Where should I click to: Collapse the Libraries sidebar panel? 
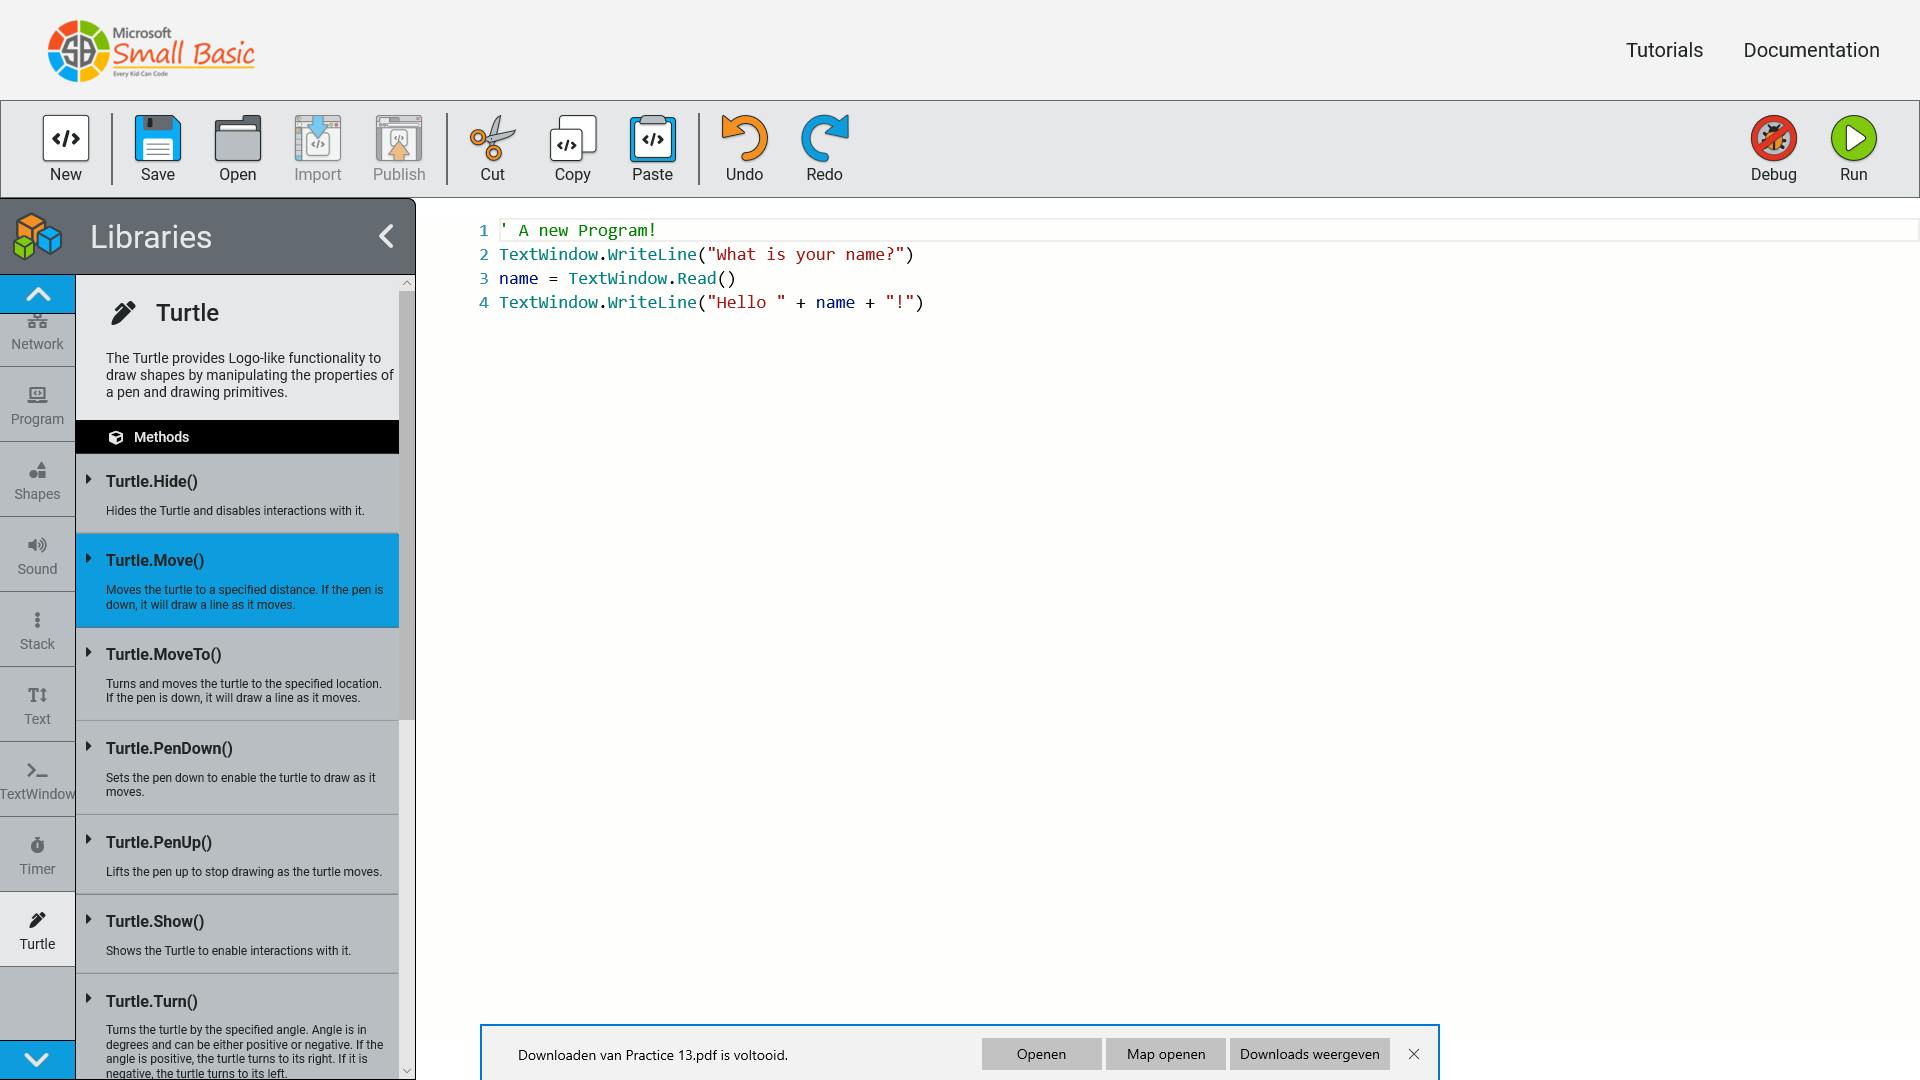[386, 236]
